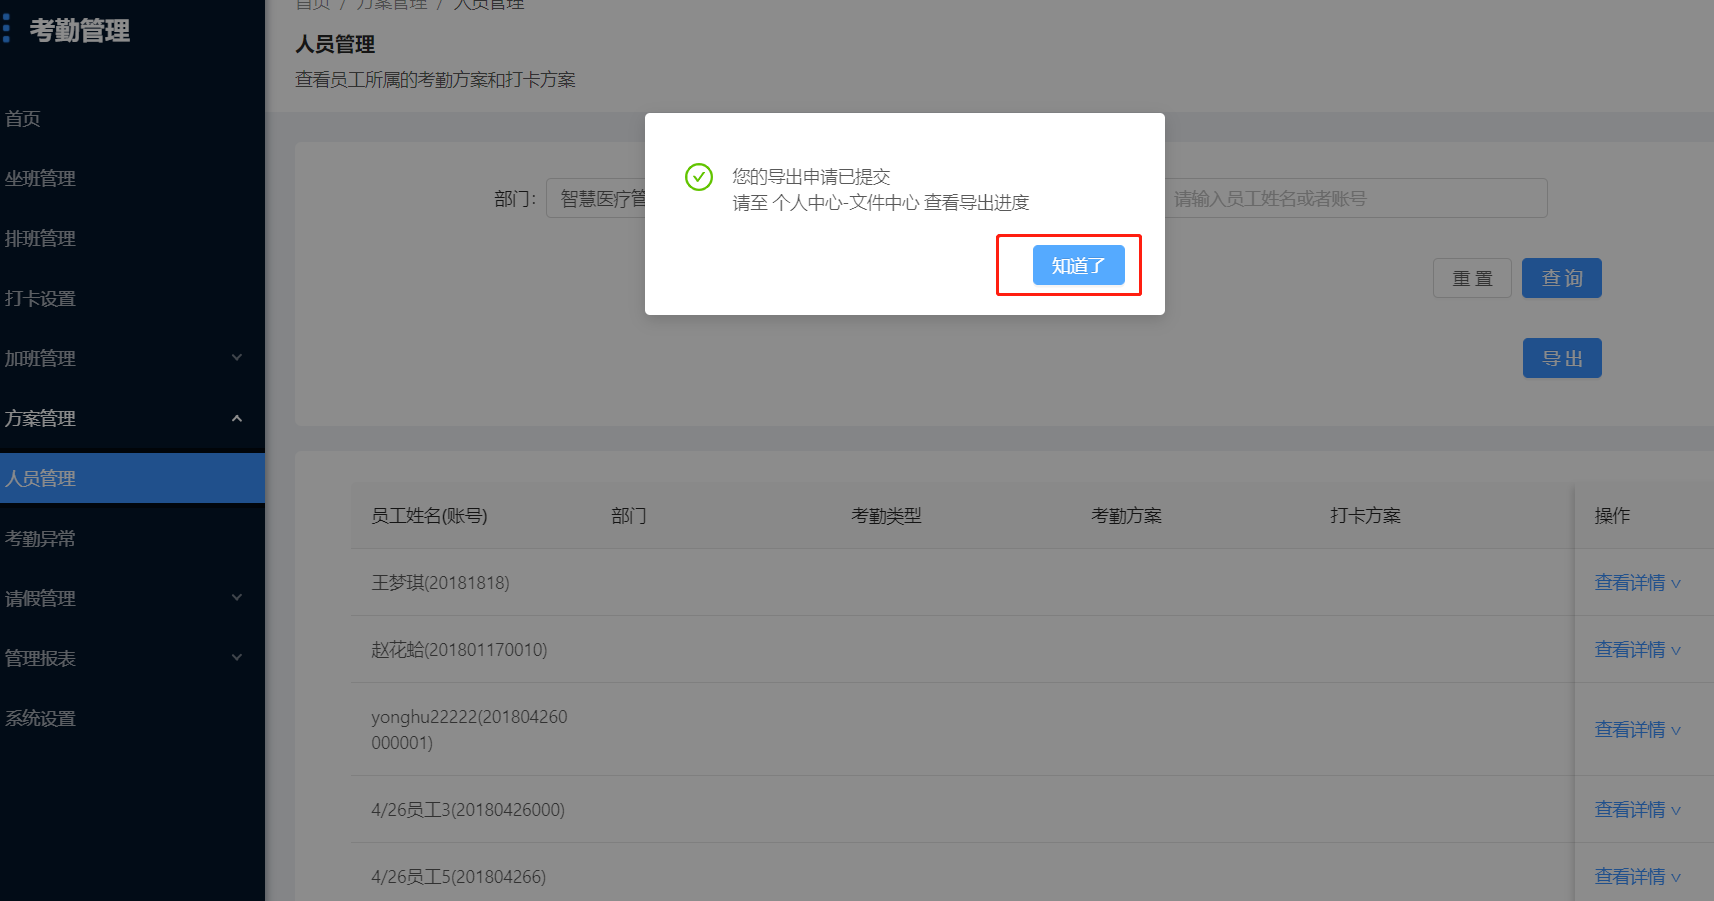Focus the 请输入员工姓名或者账号 search field
1714x901 pixels.
[x=1356, y=198]
